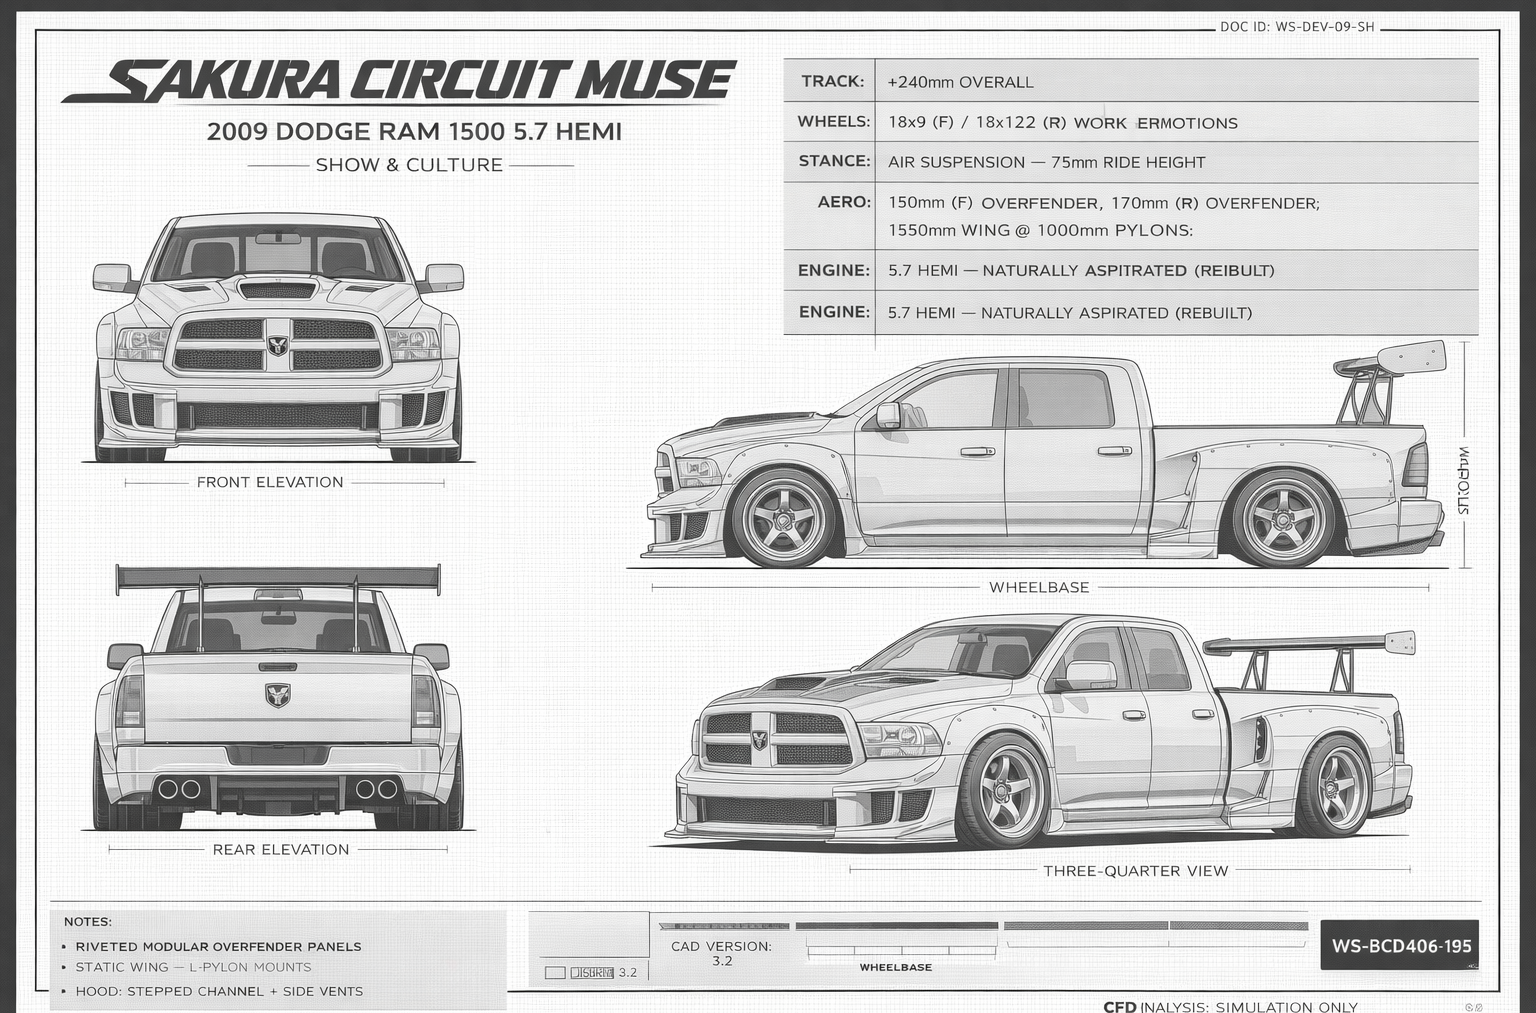Click the engine value ending '(REIBULT)'

(1081, 270)
